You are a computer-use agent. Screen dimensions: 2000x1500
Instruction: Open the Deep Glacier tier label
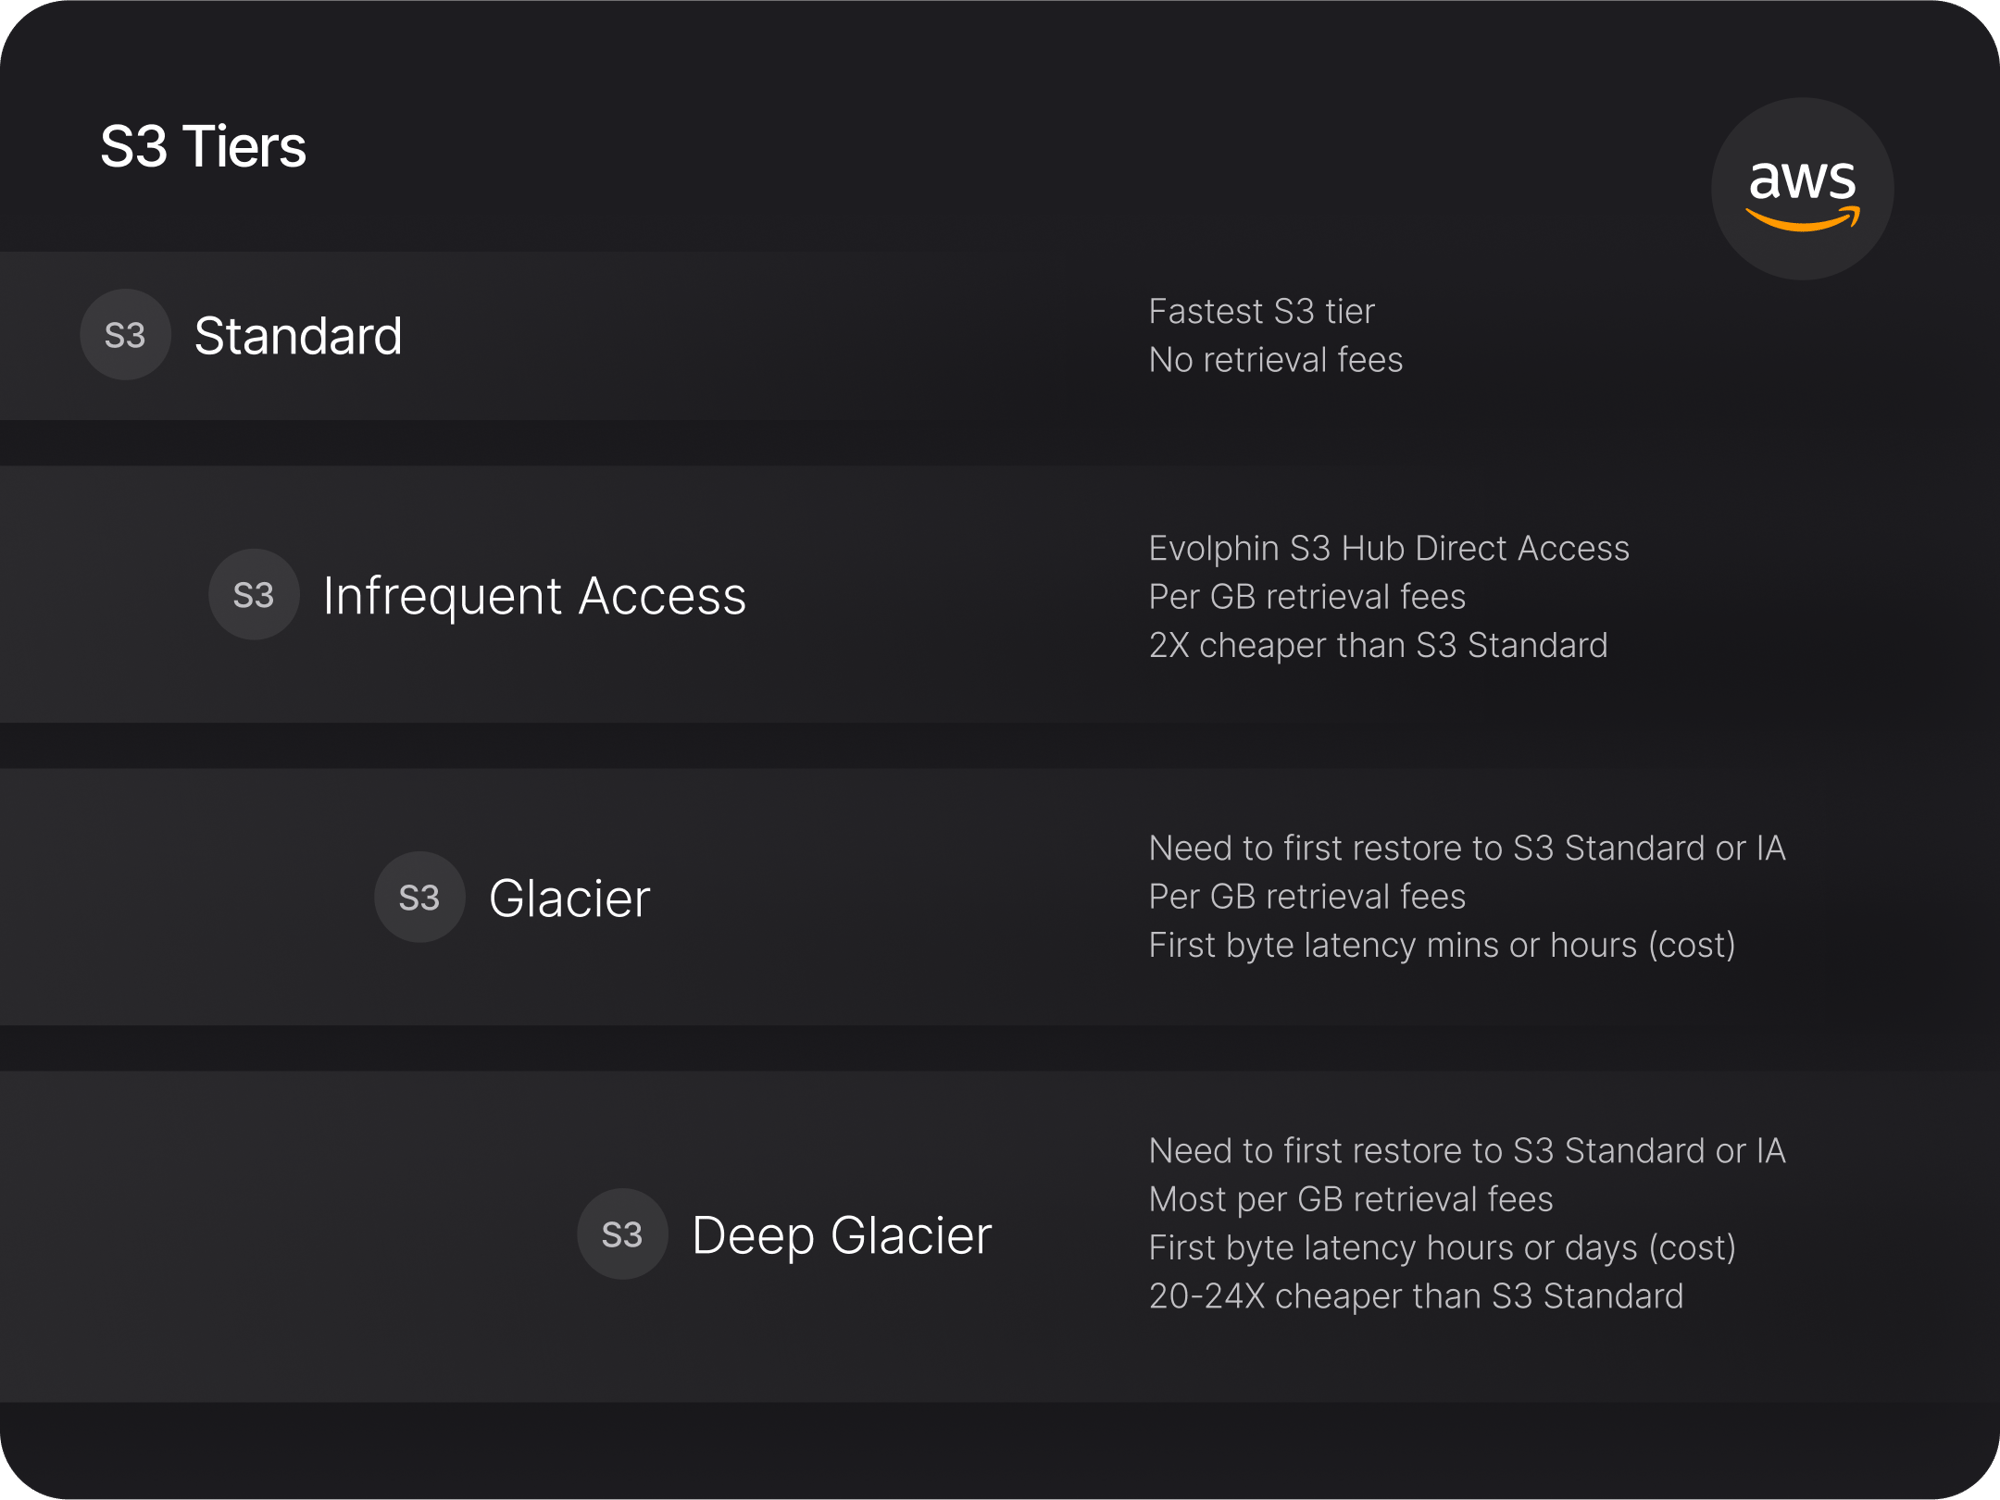841,1235
